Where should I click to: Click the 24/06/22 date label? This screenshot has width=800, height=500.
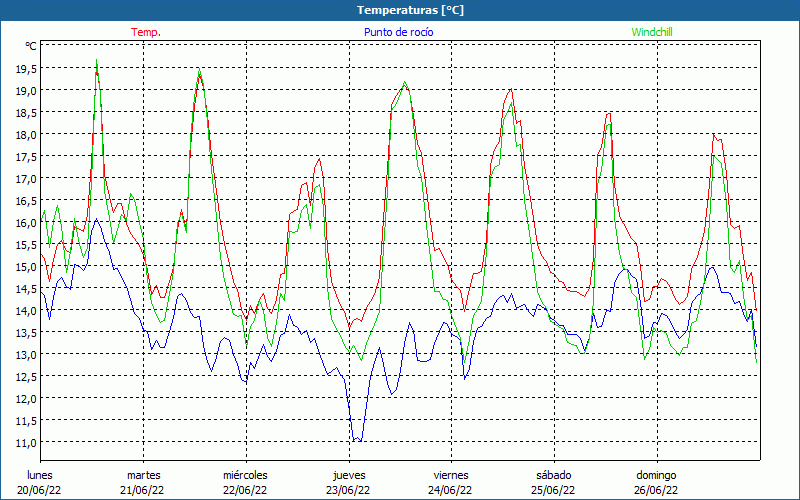[451, 490]
